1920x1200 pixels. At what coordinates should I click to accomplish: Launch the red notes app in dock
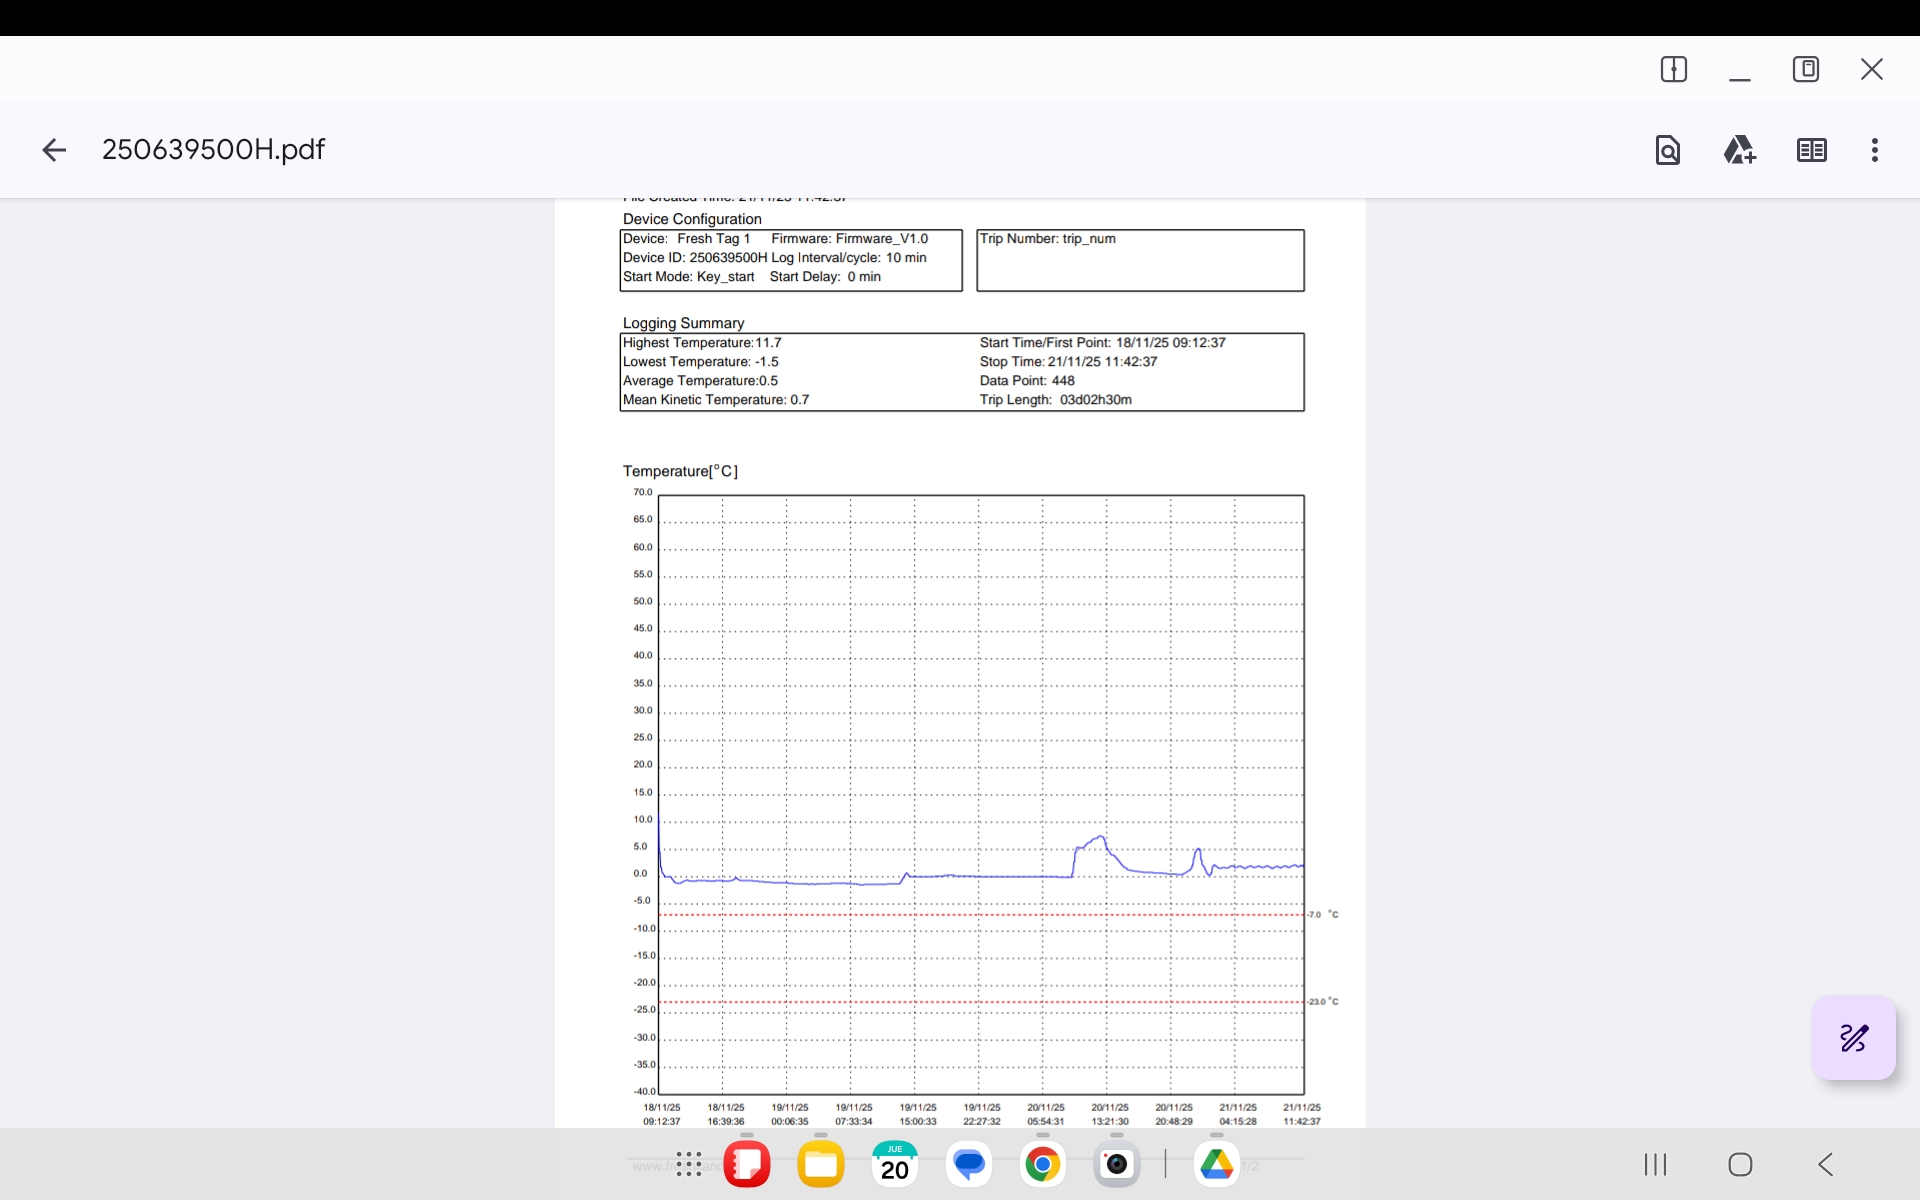click(x=747, y=1164)
